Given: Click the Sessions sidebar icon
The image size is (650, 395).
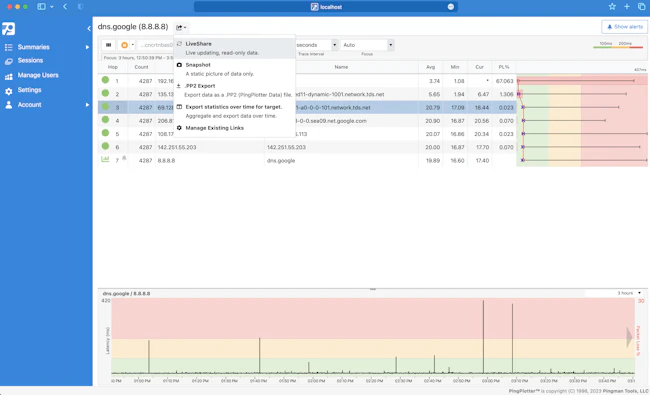Looking at the screenshot, I should (x=9, y=61).
